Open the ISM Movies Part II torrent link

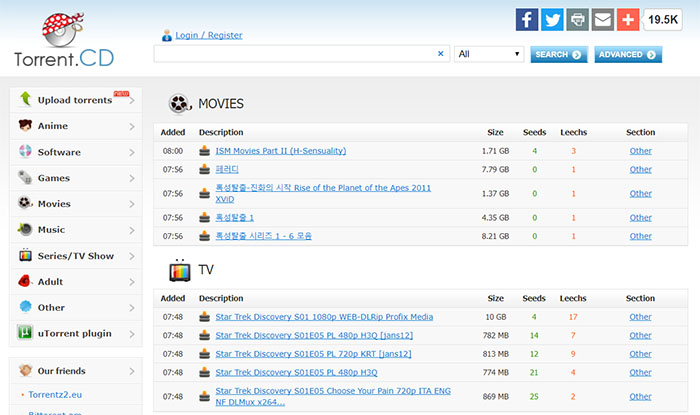(281, 151)
